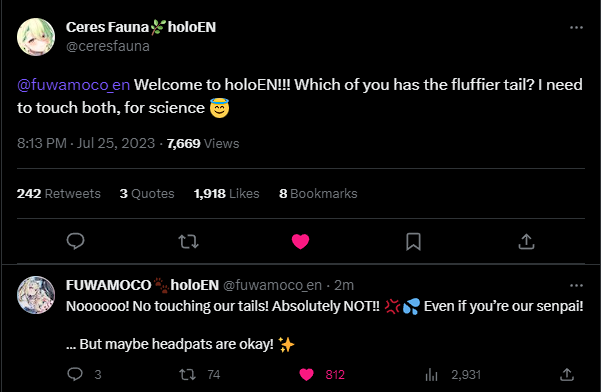Open FUWAMOCO's profile avatar
The width and height of the screenshot is (601, 392).
[x=36, y=295]
